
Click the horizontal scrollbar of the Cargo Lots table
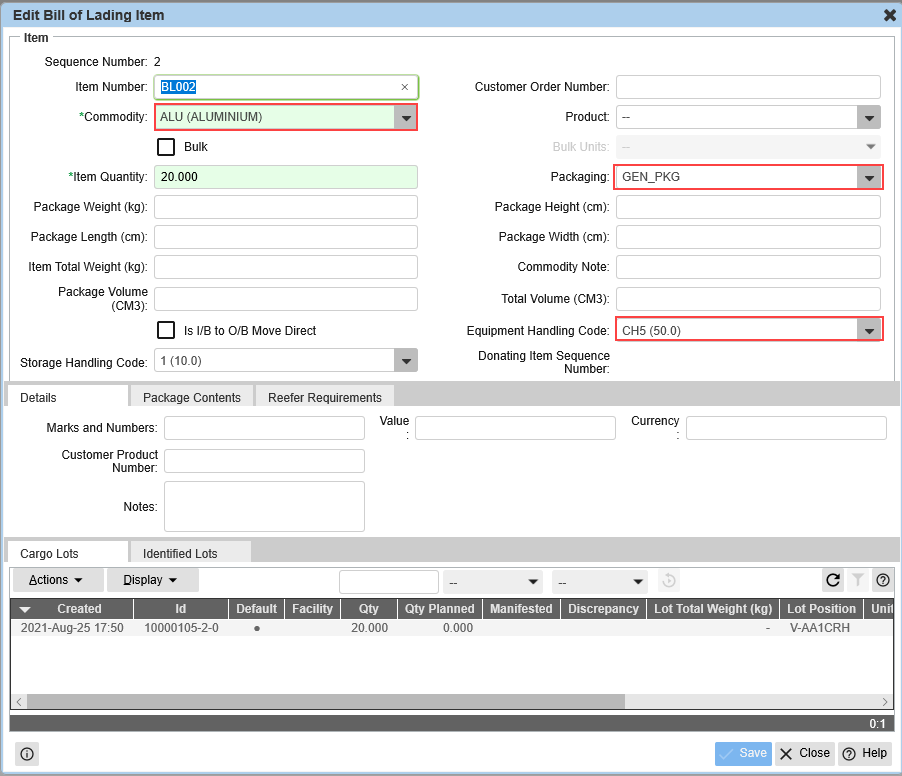326,701
